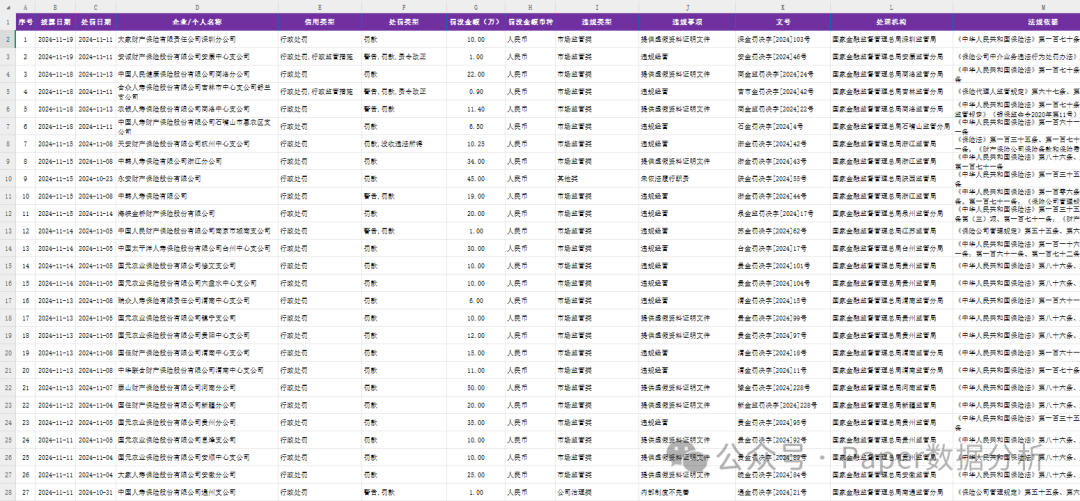Image resolution: width=1080 pixels, height=501 pixels.
Task: Select column B header
Action: click(x=55, y=7)
